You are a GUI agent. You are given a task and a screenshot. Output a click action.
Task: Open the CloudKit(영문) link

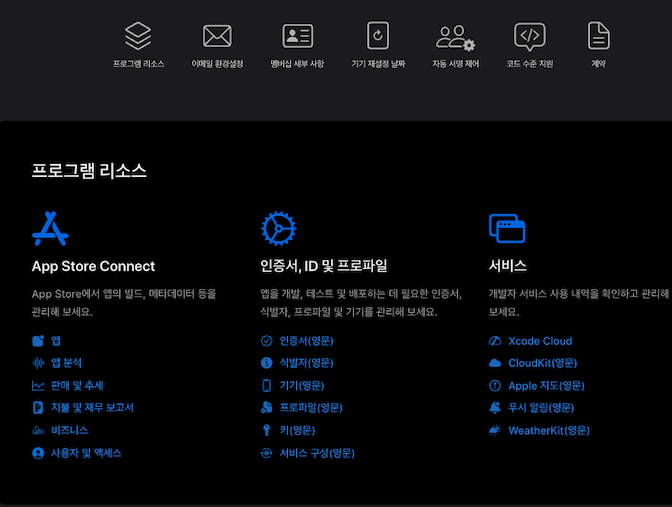(543, 363)
